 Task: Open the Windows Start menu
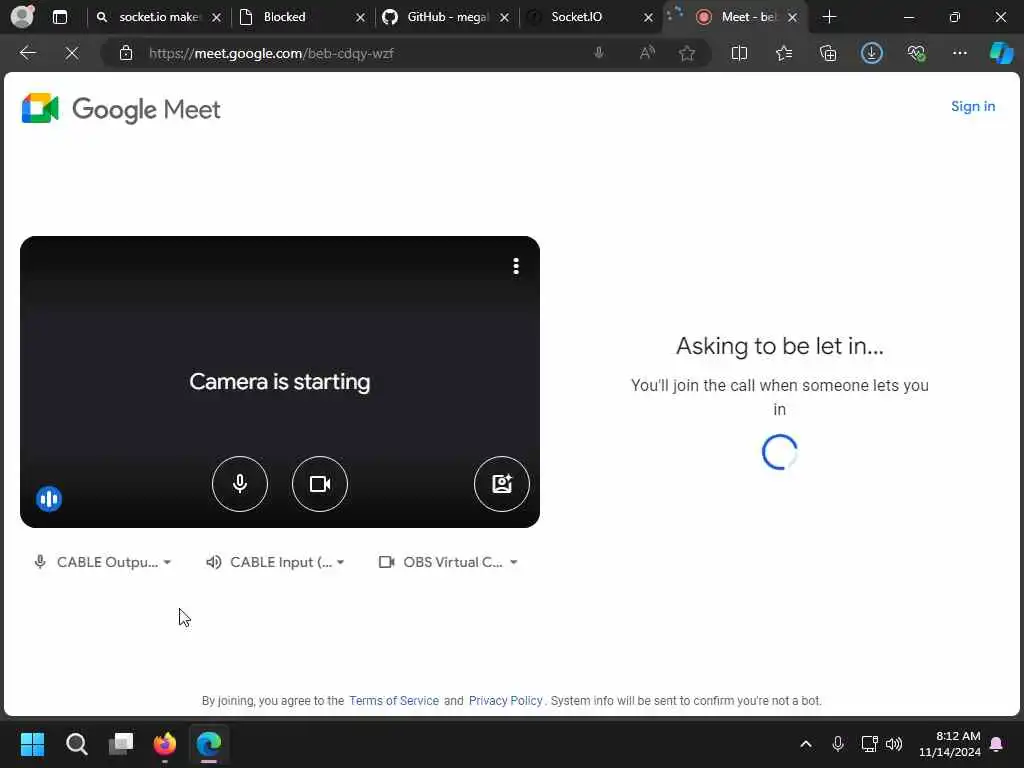pos(32,743)
